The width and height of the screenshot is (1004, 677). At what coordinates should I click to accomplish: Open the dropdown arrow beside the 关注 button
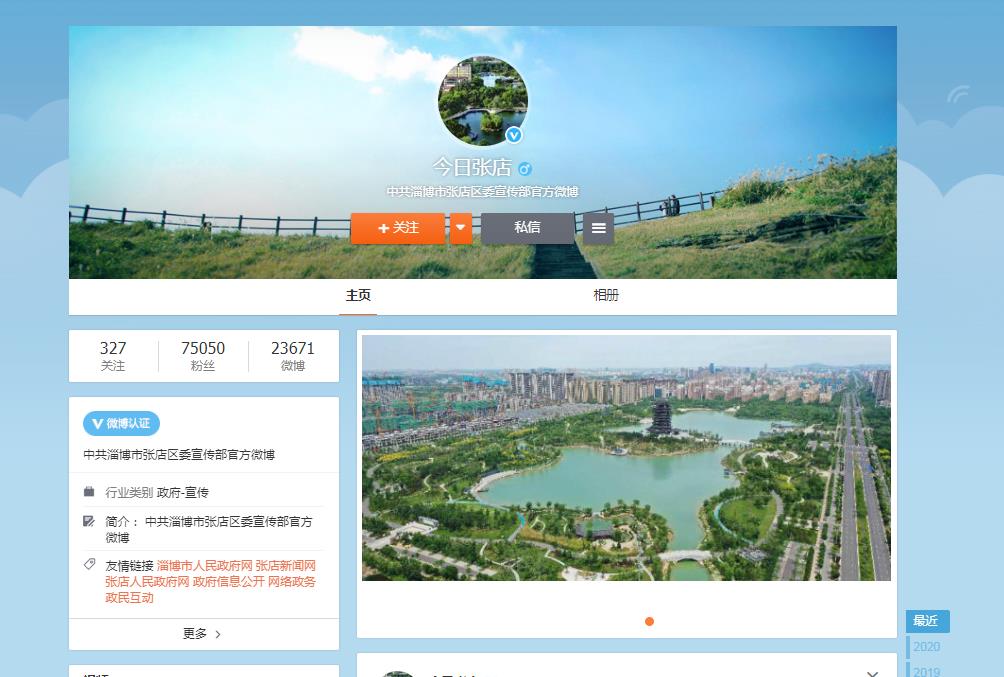460,228
